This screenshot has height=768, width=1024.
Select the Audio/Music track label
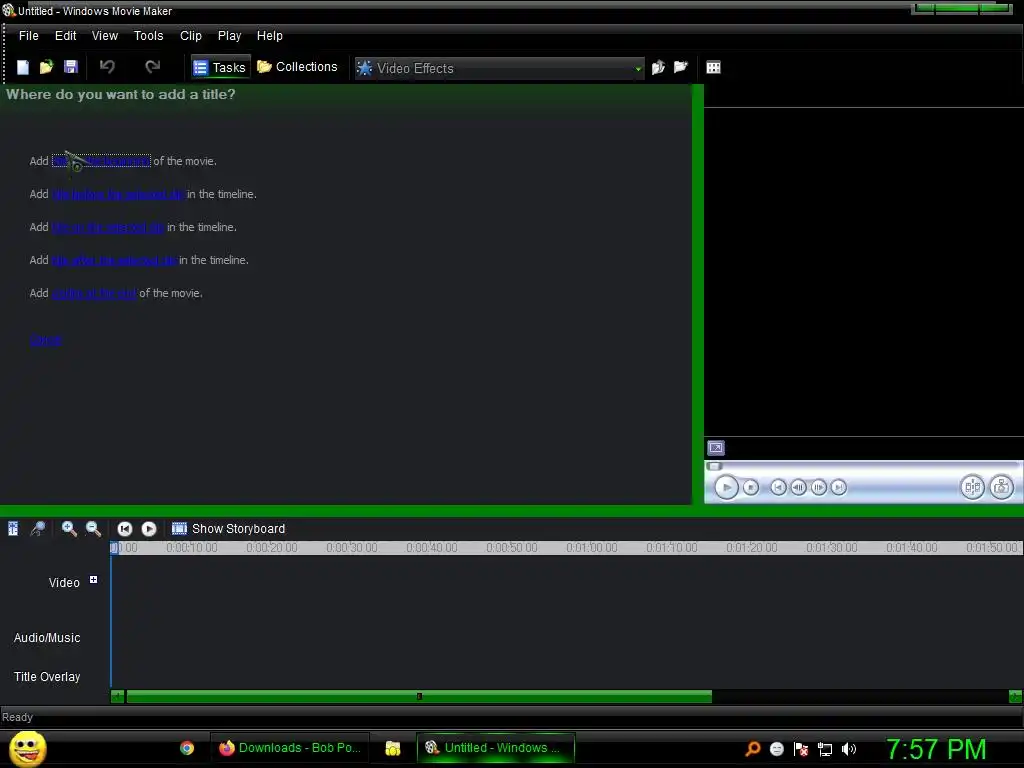pyautogui.click(x=47, y=637)
